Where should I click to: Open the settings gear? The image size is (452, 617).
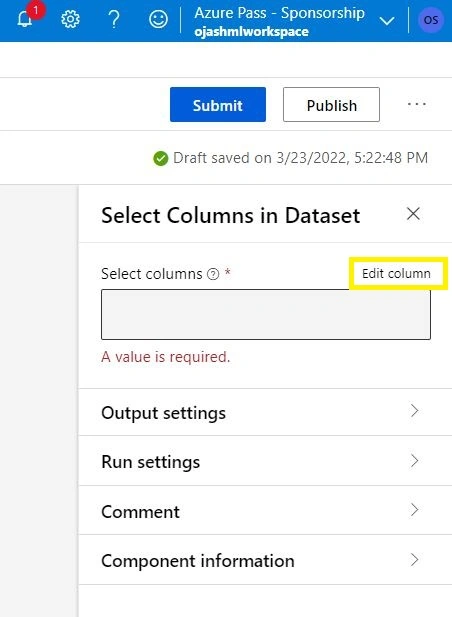tap(70, 19)
